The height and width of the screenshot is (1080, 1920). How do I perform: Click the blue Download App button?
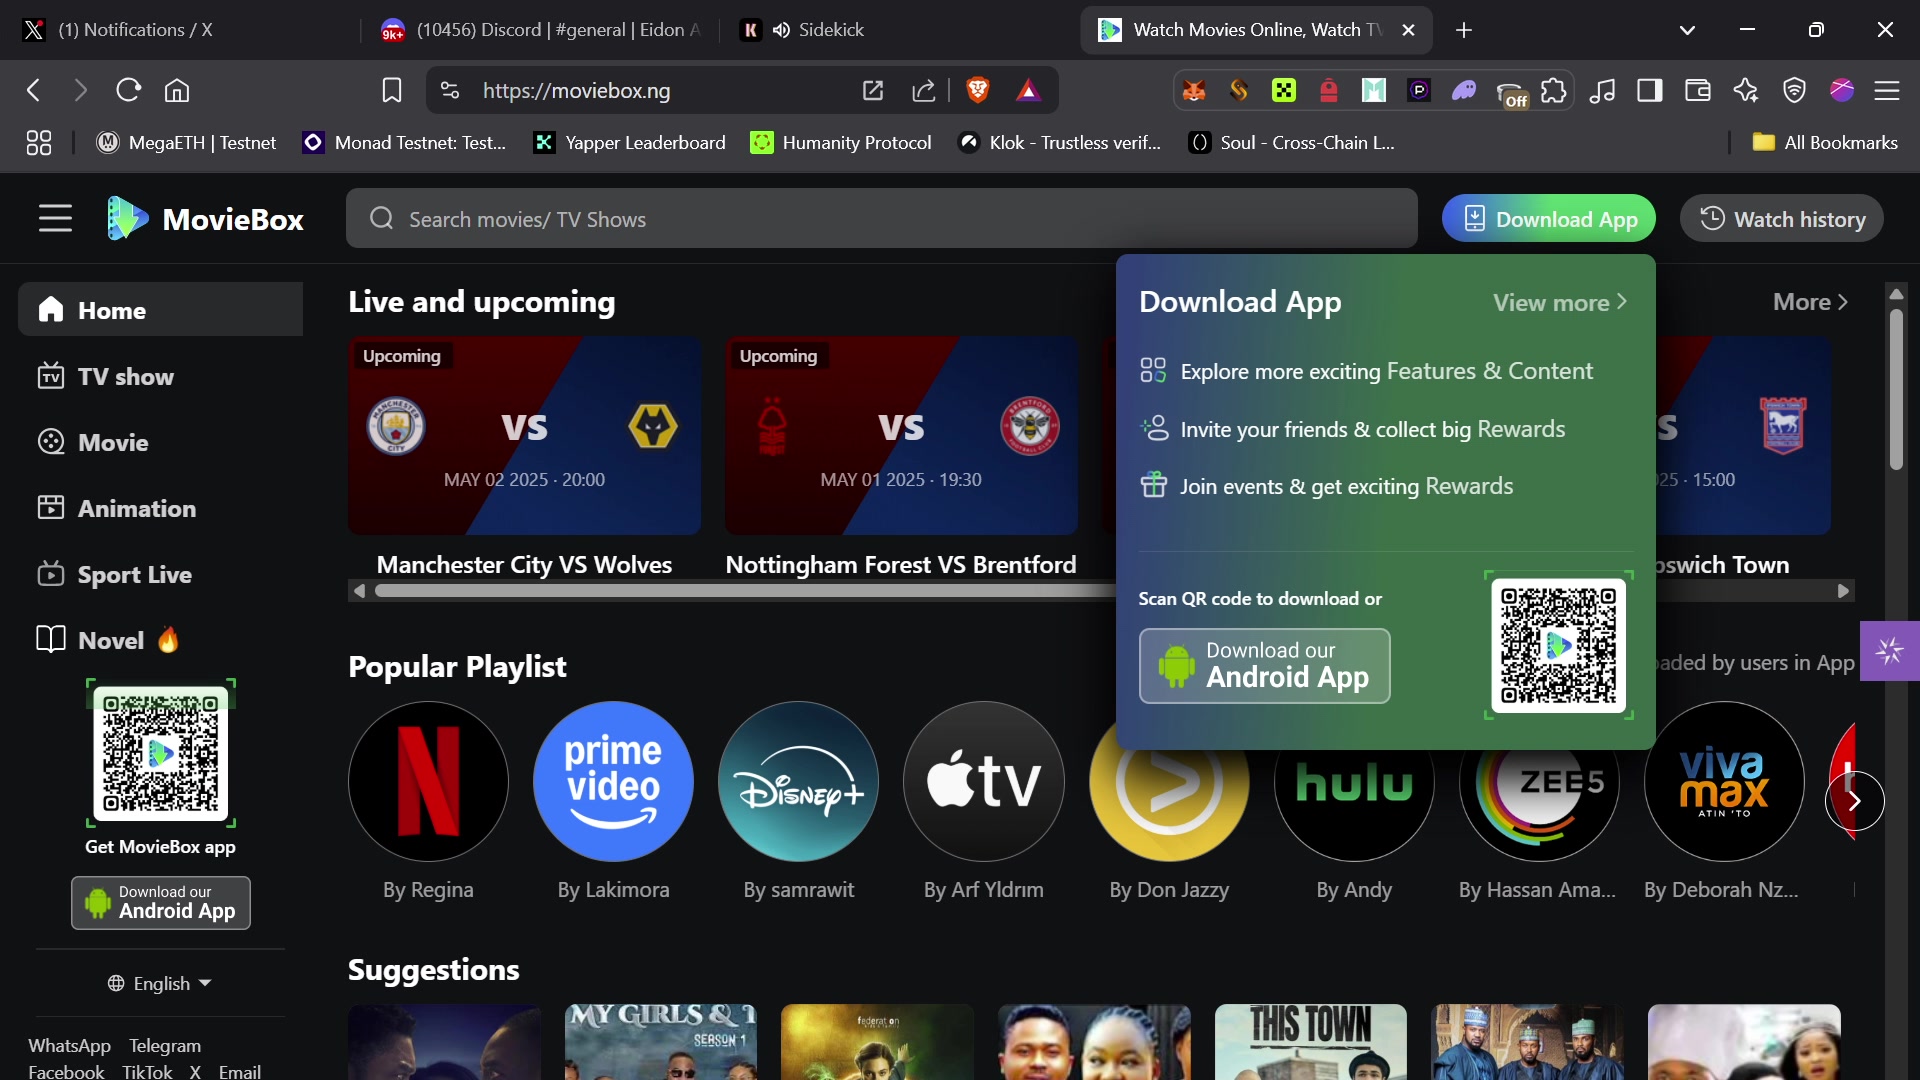[x=1548, y=219]
